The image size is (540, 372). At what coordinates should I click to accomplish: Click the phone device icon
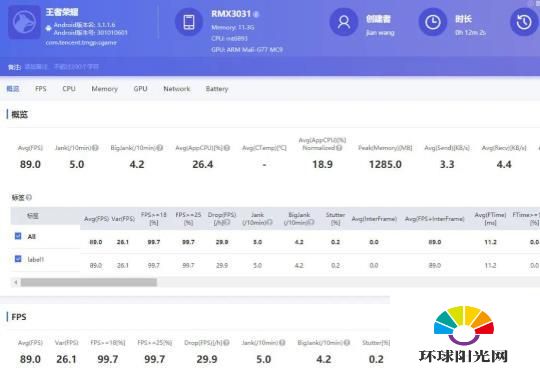pos(189,22)
